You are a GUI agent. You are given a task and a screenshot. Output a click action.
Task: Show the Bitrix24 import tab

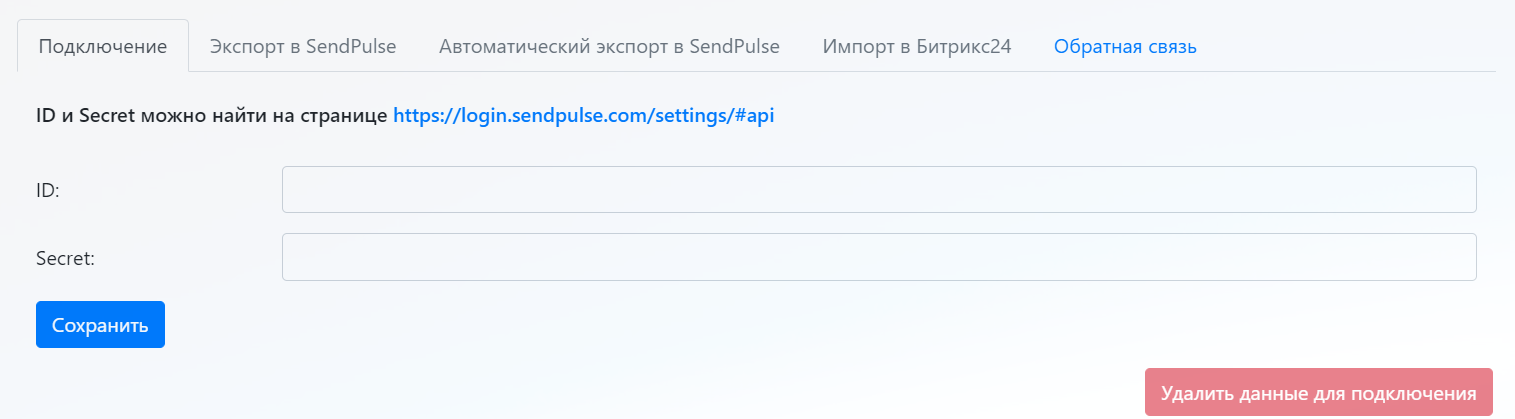(917, 46)
